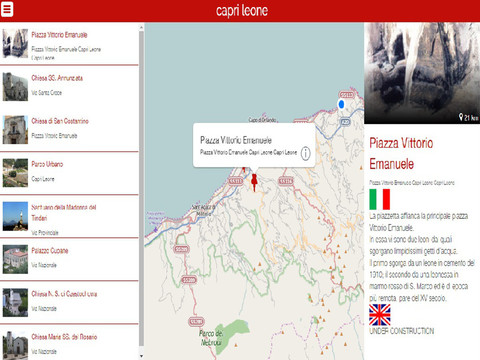Open Chiesa N. S. di Czestochowa entry

click(x=69, y=302)
